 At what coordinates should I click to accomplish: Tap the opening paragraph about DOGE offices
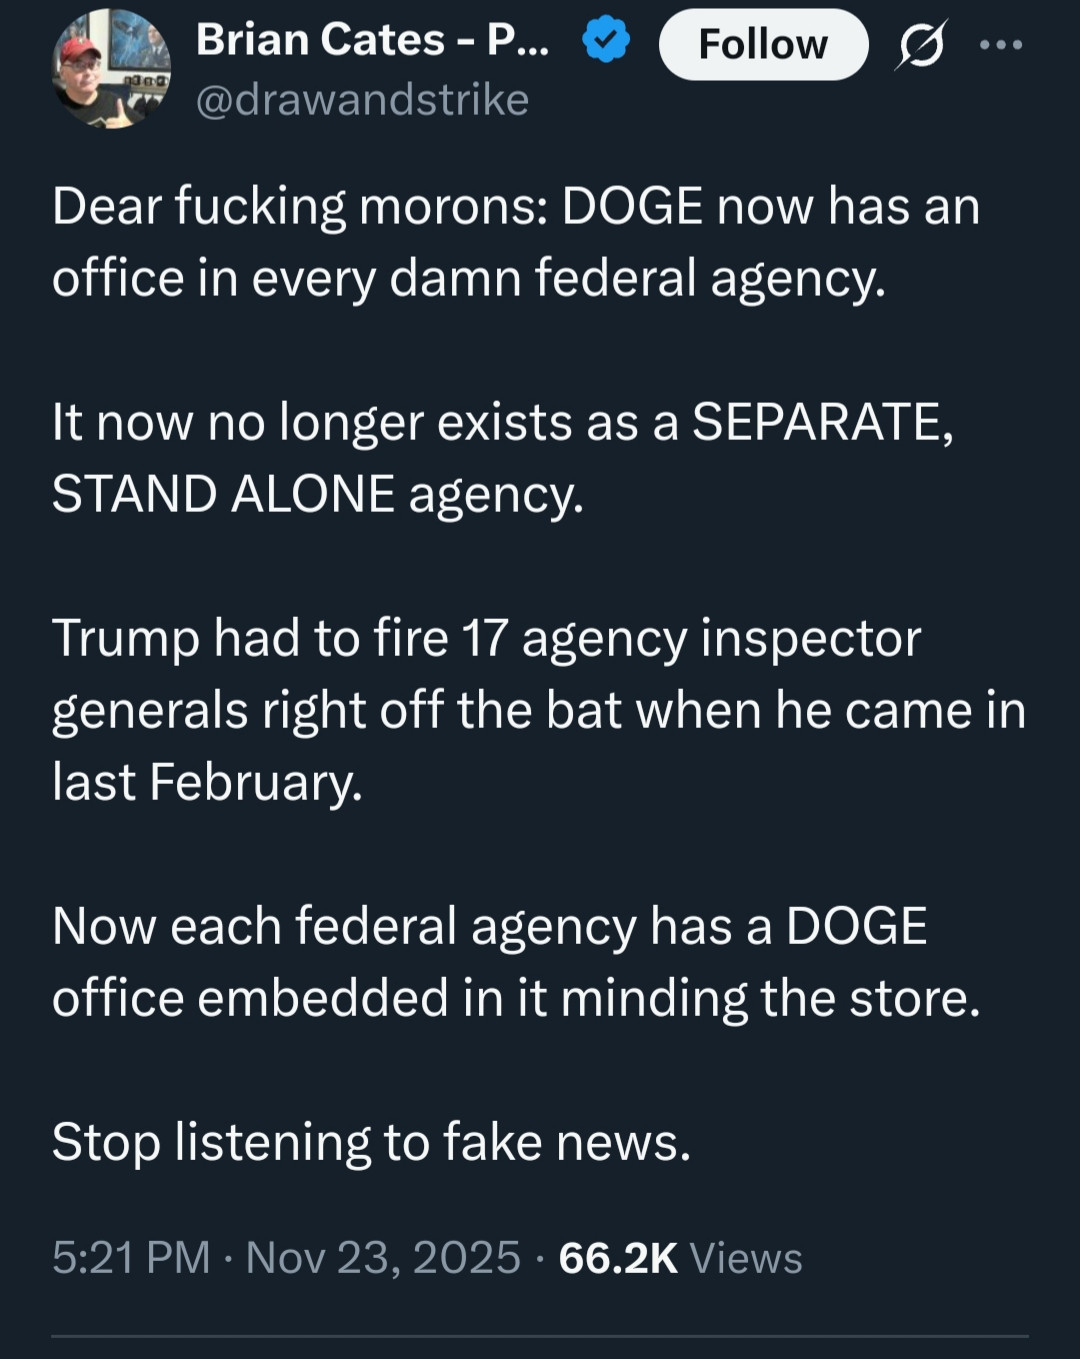tap(515, 242)
